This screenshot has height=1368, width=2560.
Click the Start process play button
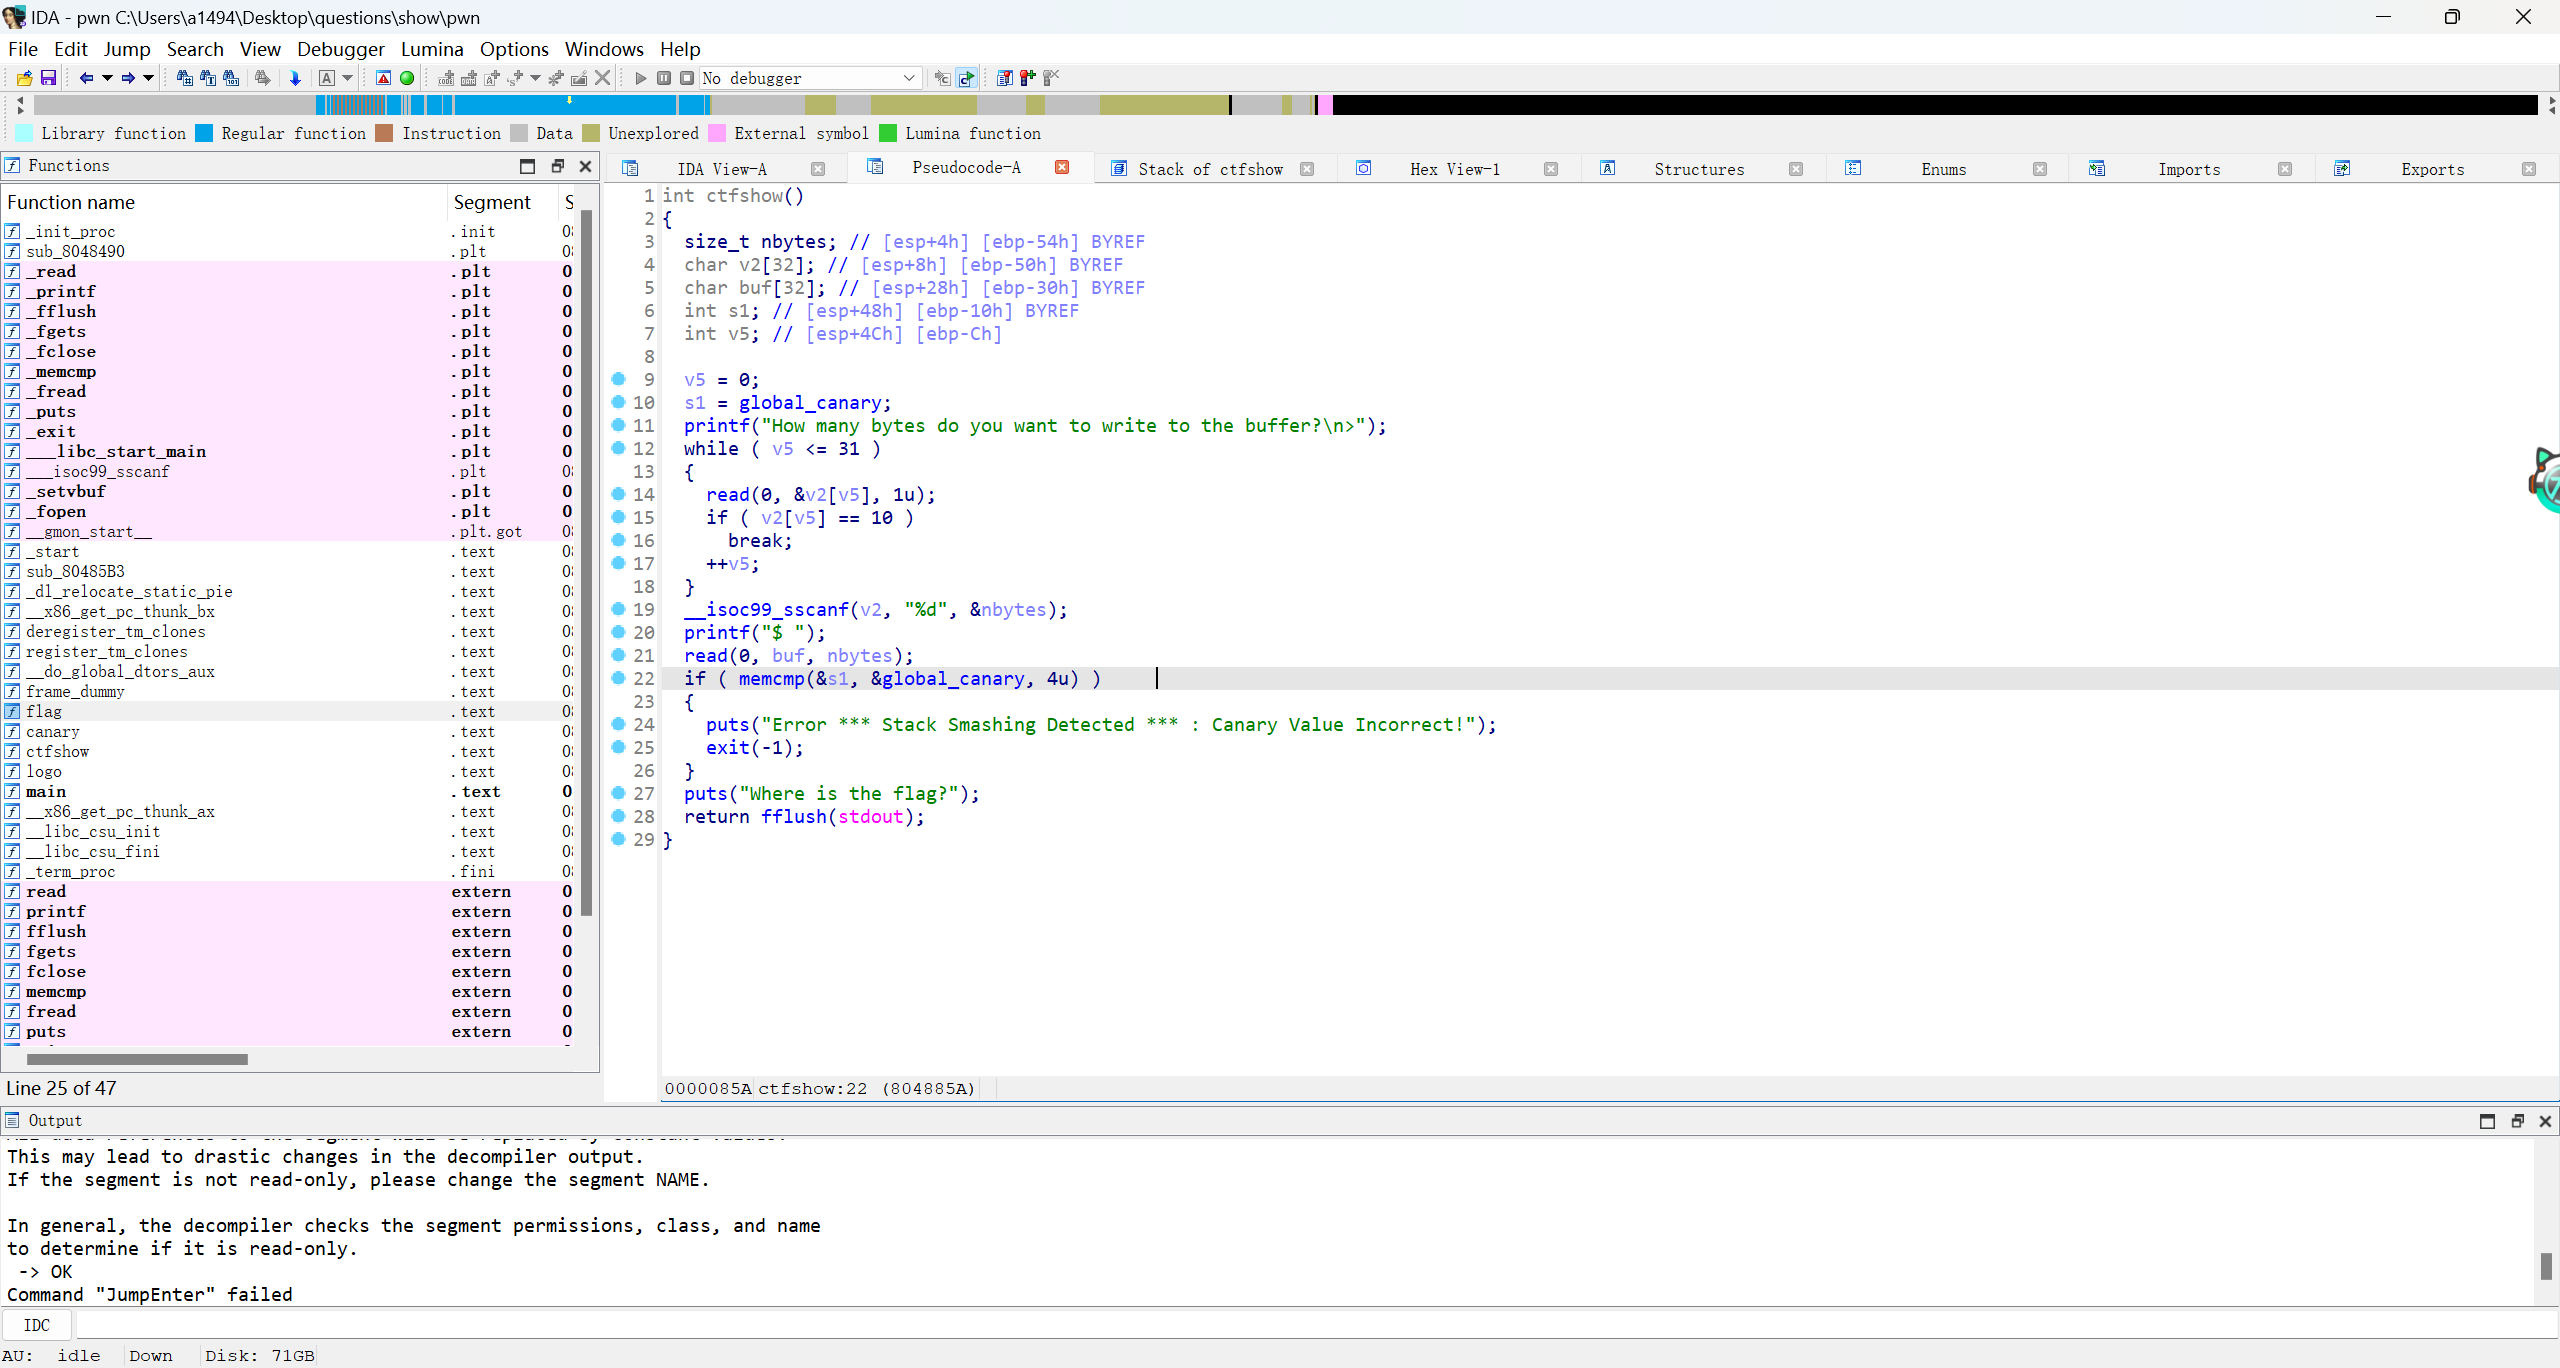pos(641,78)
